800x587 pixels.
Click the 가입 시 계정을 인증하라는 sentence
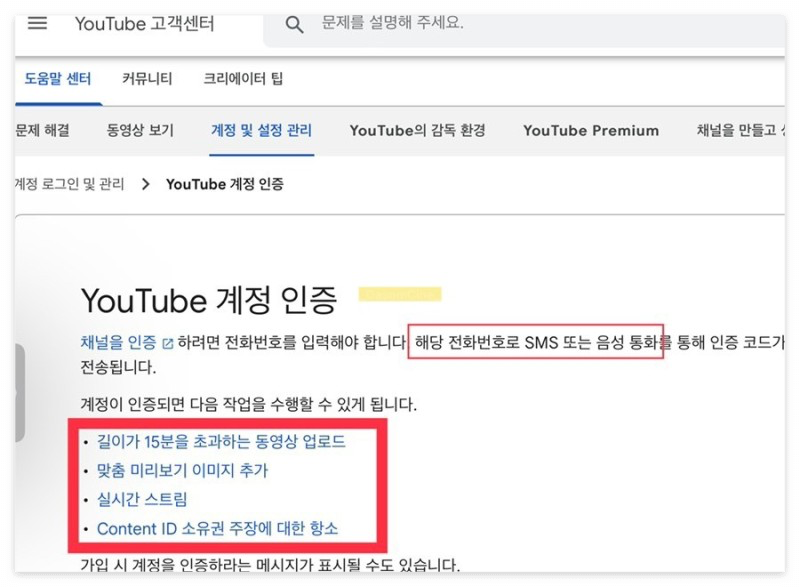point(270,565)
